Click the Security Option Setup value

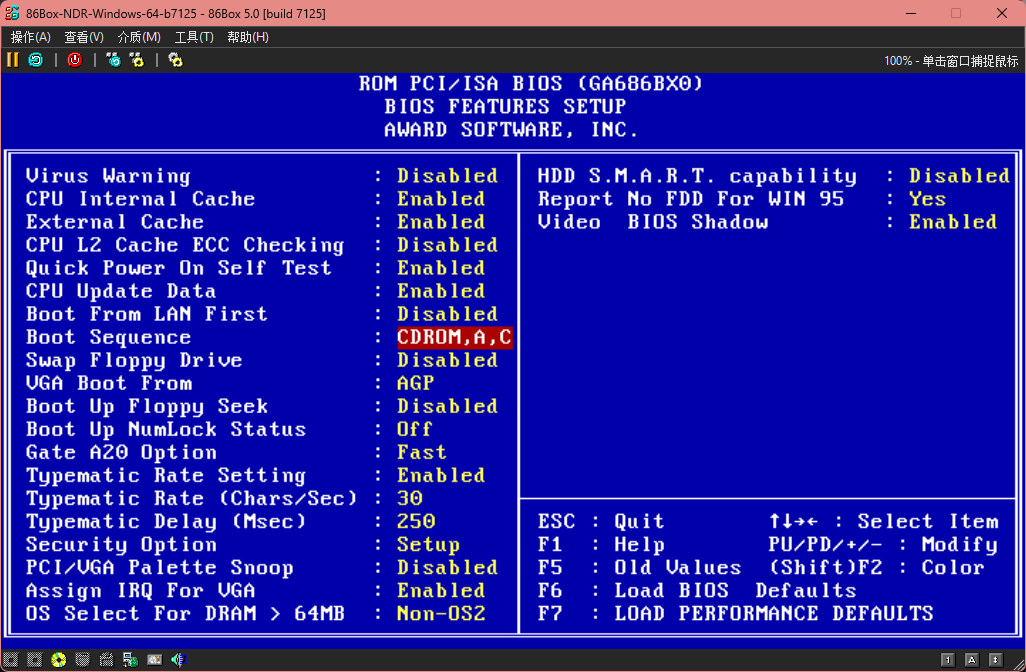[x=428, y=544]
